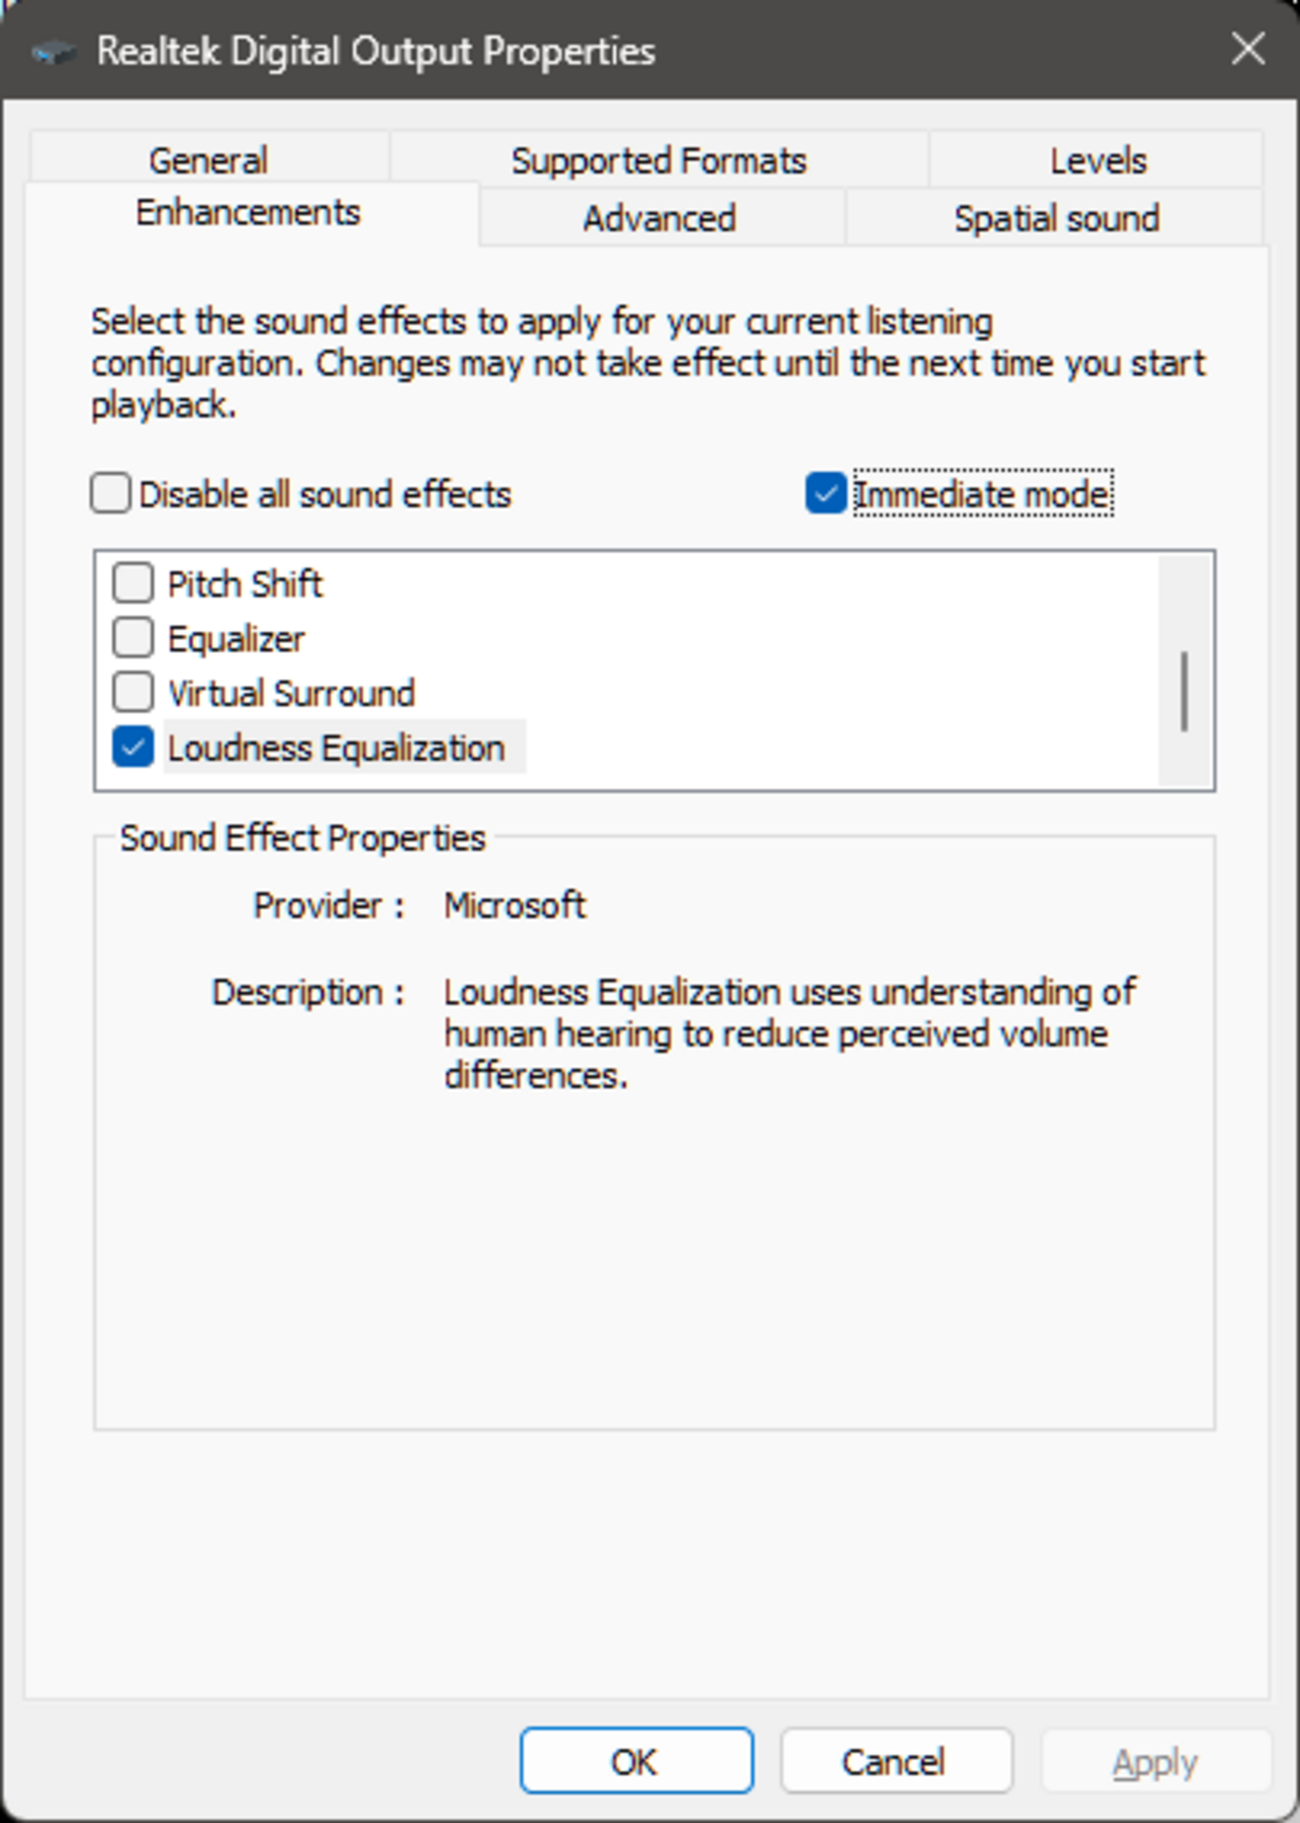Click the sound effects list scrollbar thumb
This screenshot has width=1300, height=1823.
click(1184, 691)
